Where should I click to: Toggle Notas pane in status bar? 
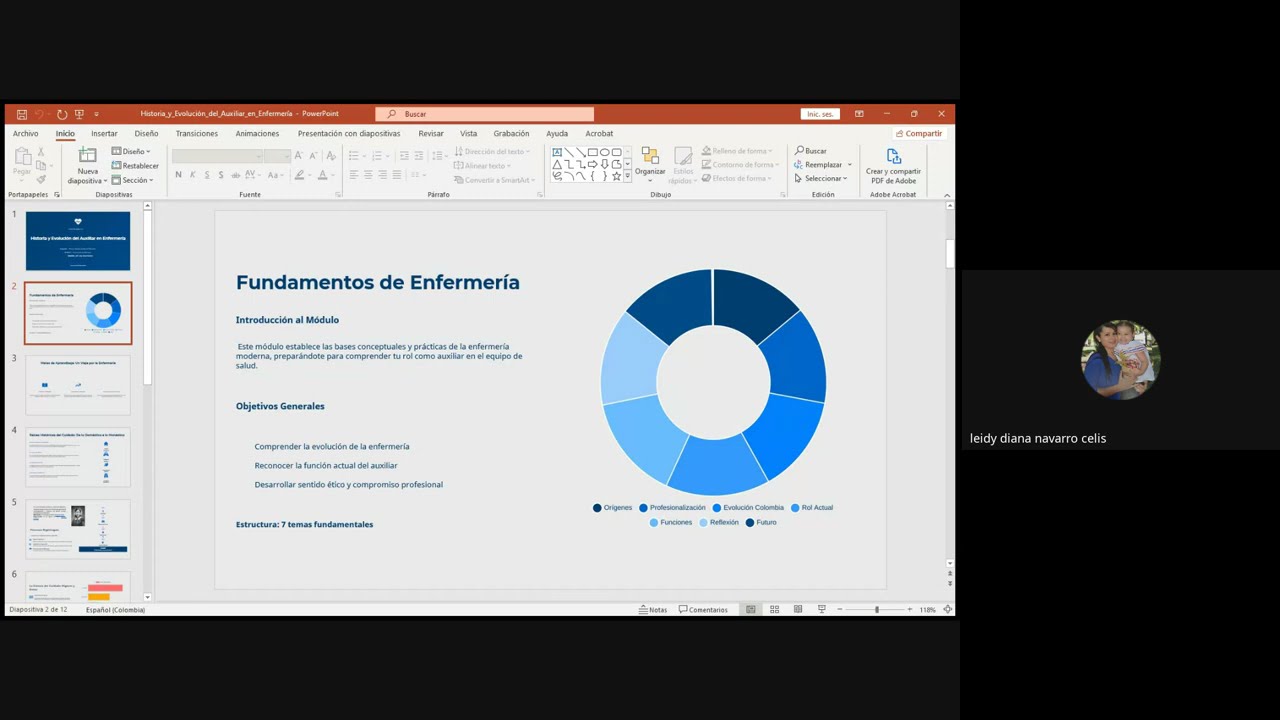pos(653,609)
